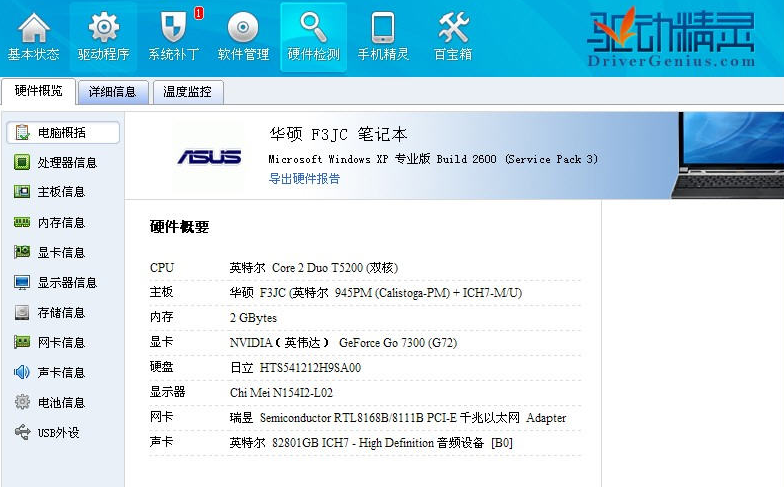Click the Core 2 Duo T5200 CPU value

[314, 268]
